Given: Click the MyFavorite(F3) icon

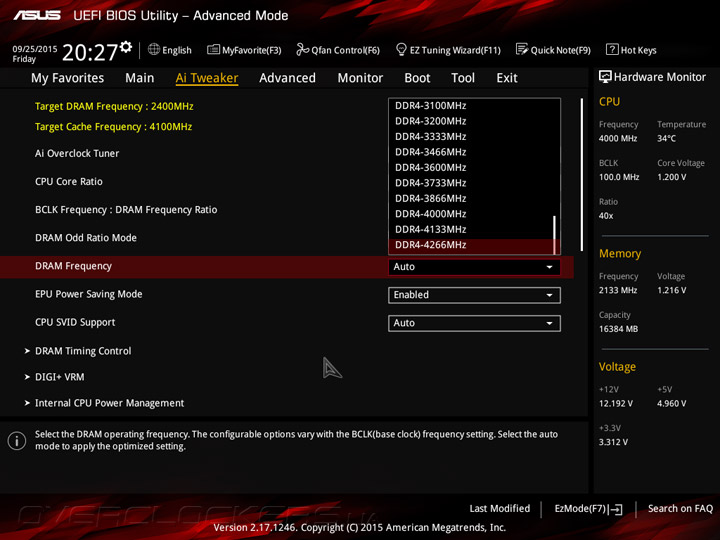Looking at the screenshot, I should [x=214, y=50].
